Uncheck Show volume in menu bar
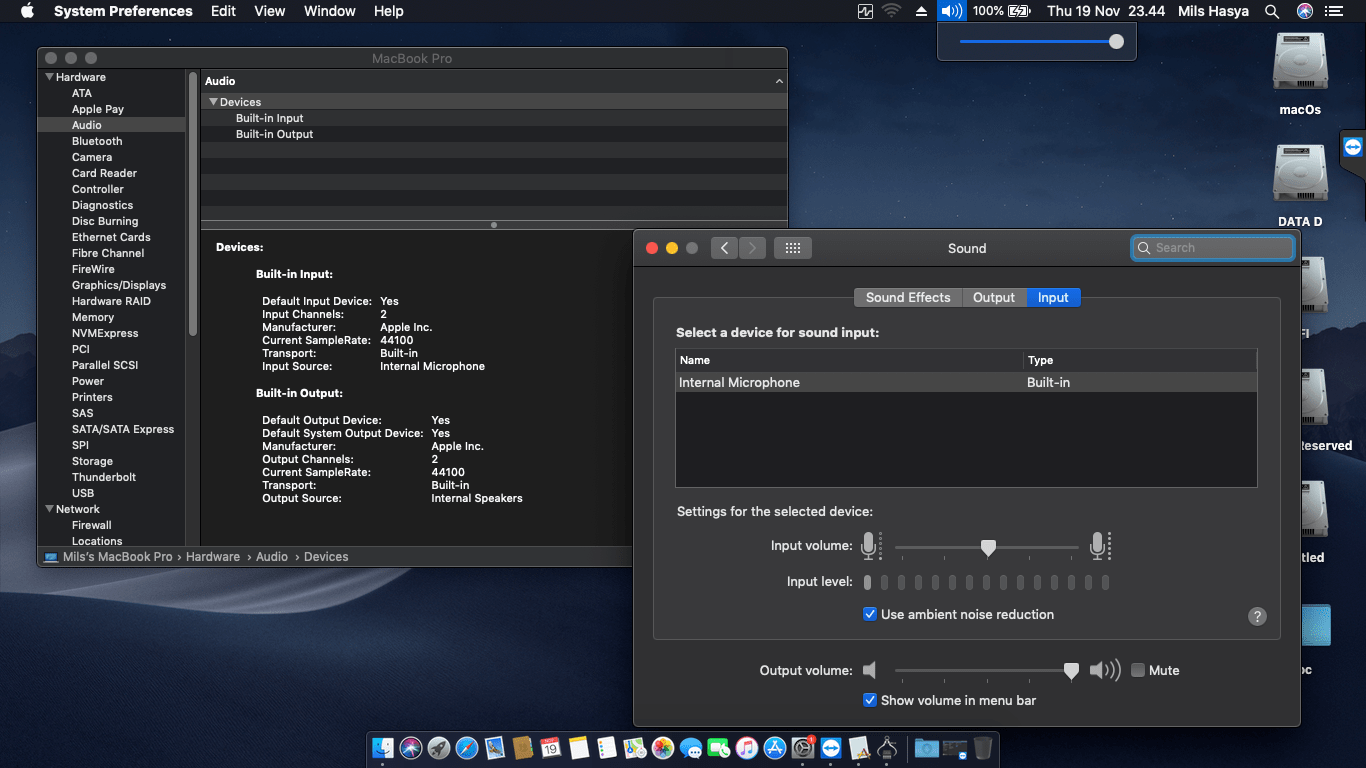1366x768 pixels. tap(870, 700)
